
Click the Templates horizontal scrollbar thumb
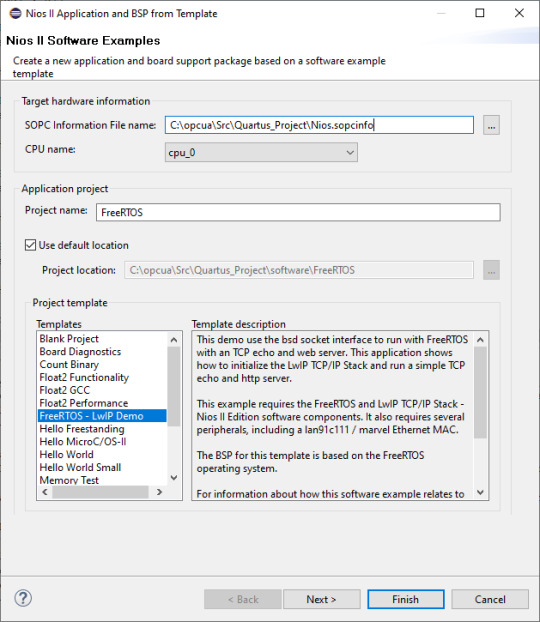click(x=100, y=492)
